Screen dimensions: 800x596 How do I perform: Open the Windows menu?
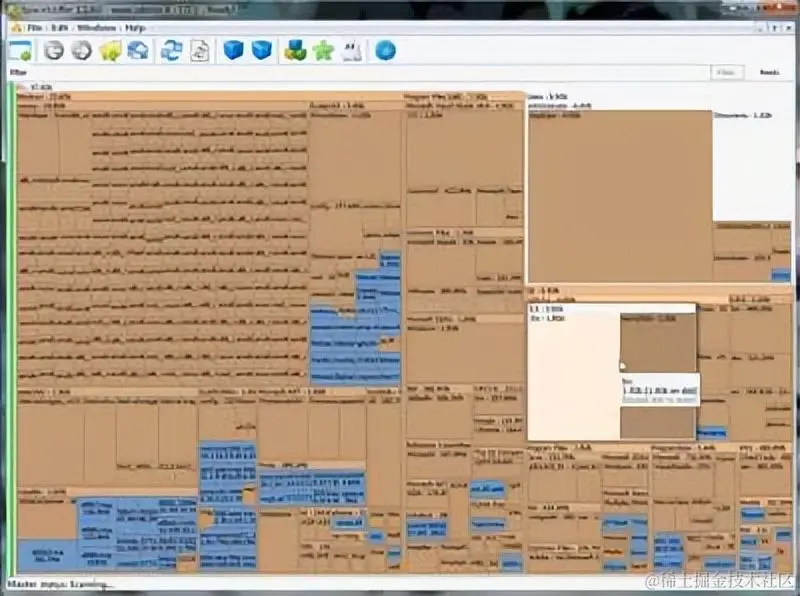click(x=96, y=28)
